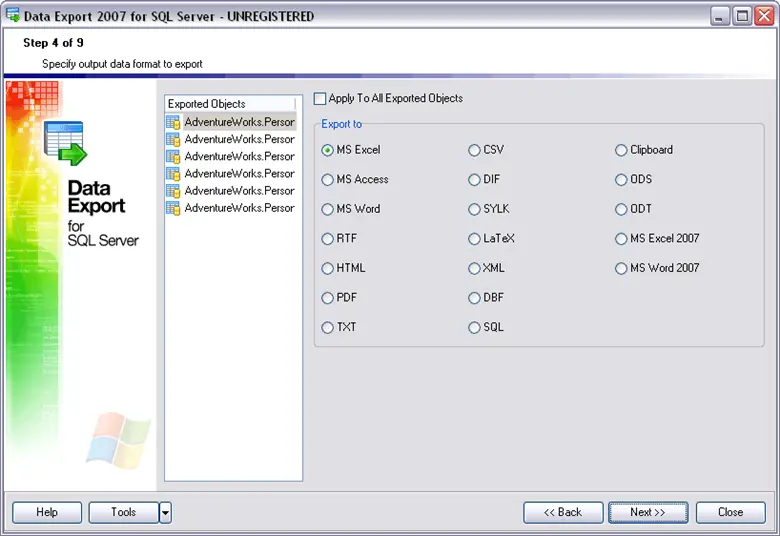Select the sixth AdventureWorks.Person row text
This screenshot has height=536, width=780.
239,208
